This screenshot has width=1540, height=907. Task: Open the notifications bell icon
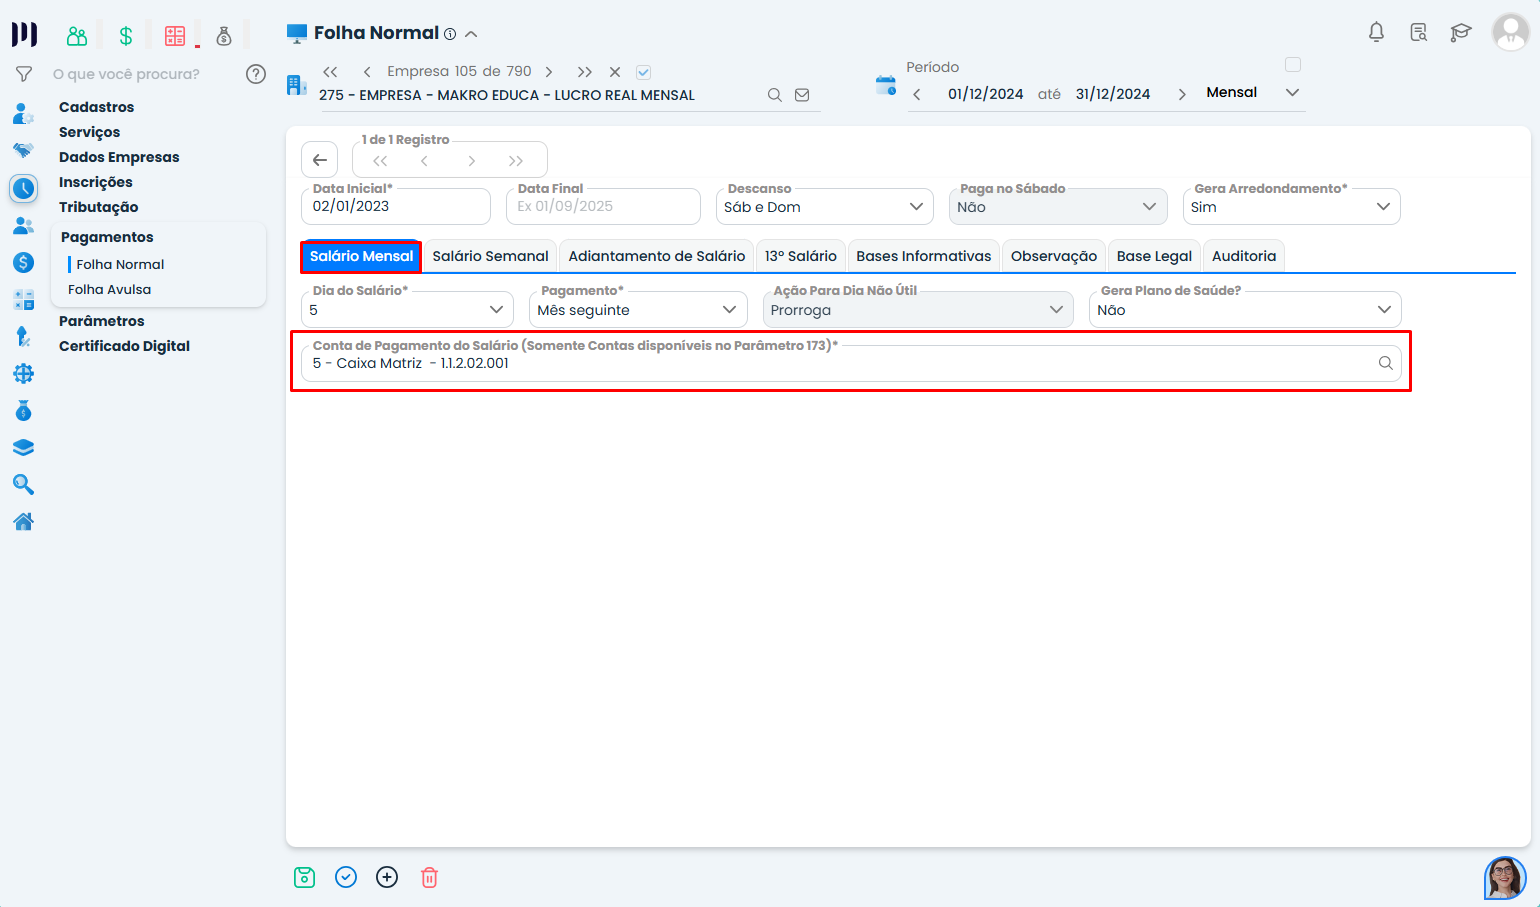(1376, 33)
